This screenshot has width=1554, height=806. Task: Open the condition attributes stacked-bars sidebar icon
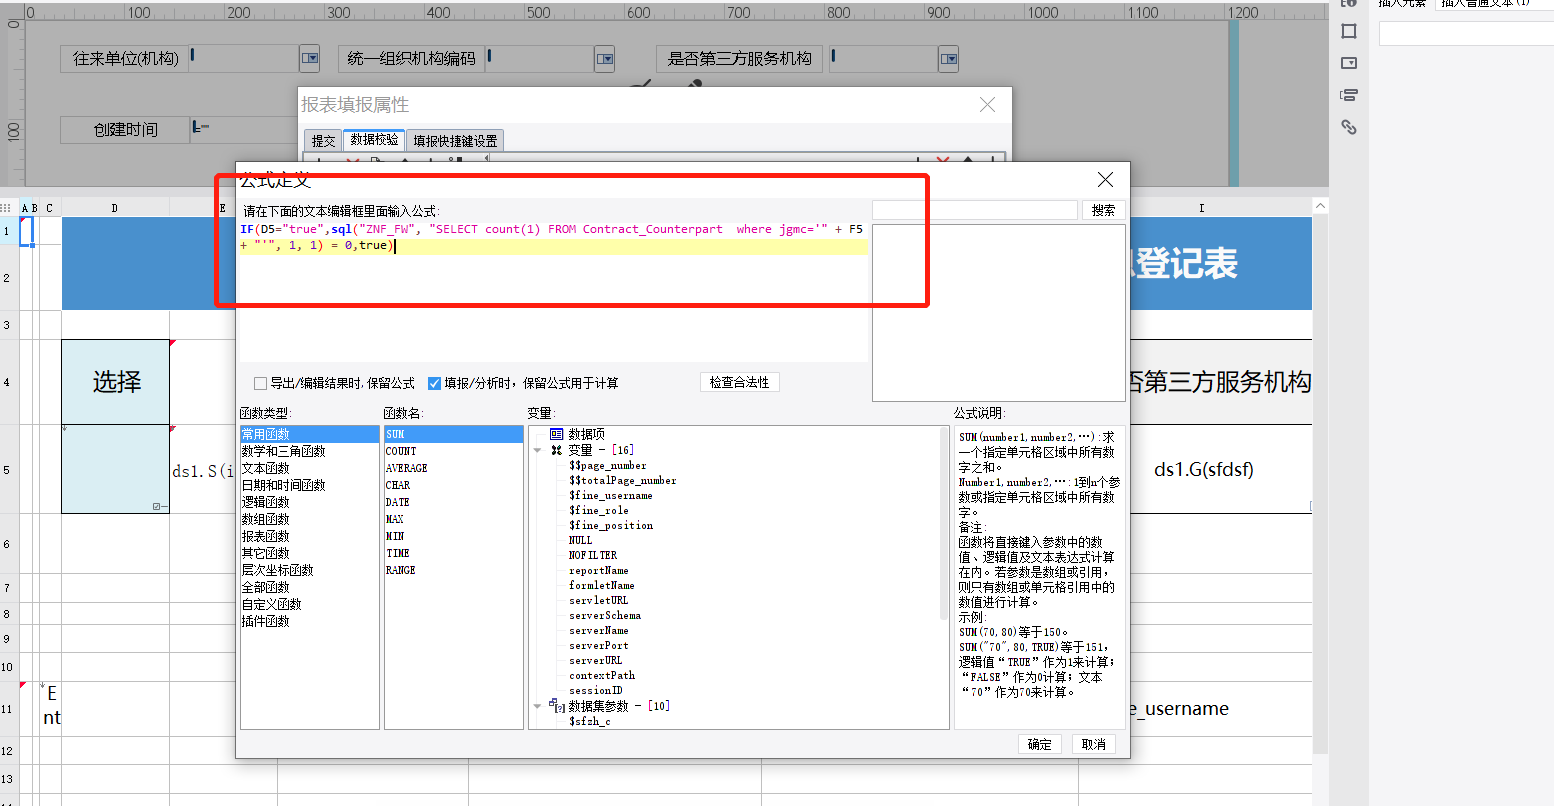click(x=1349, y=95)
